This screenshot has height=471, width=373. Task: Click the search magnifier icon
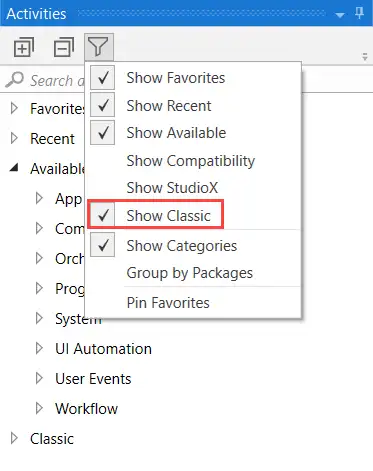(15, 80)
